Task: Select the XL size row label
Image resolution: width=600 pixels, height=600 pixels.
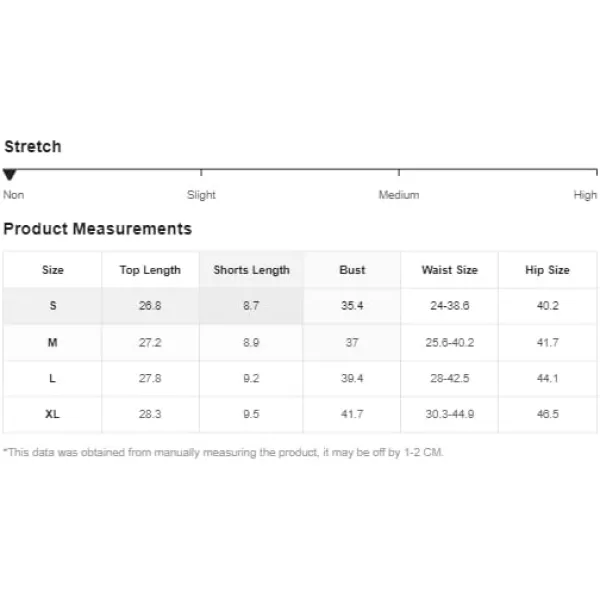Action: pos(52,414)
